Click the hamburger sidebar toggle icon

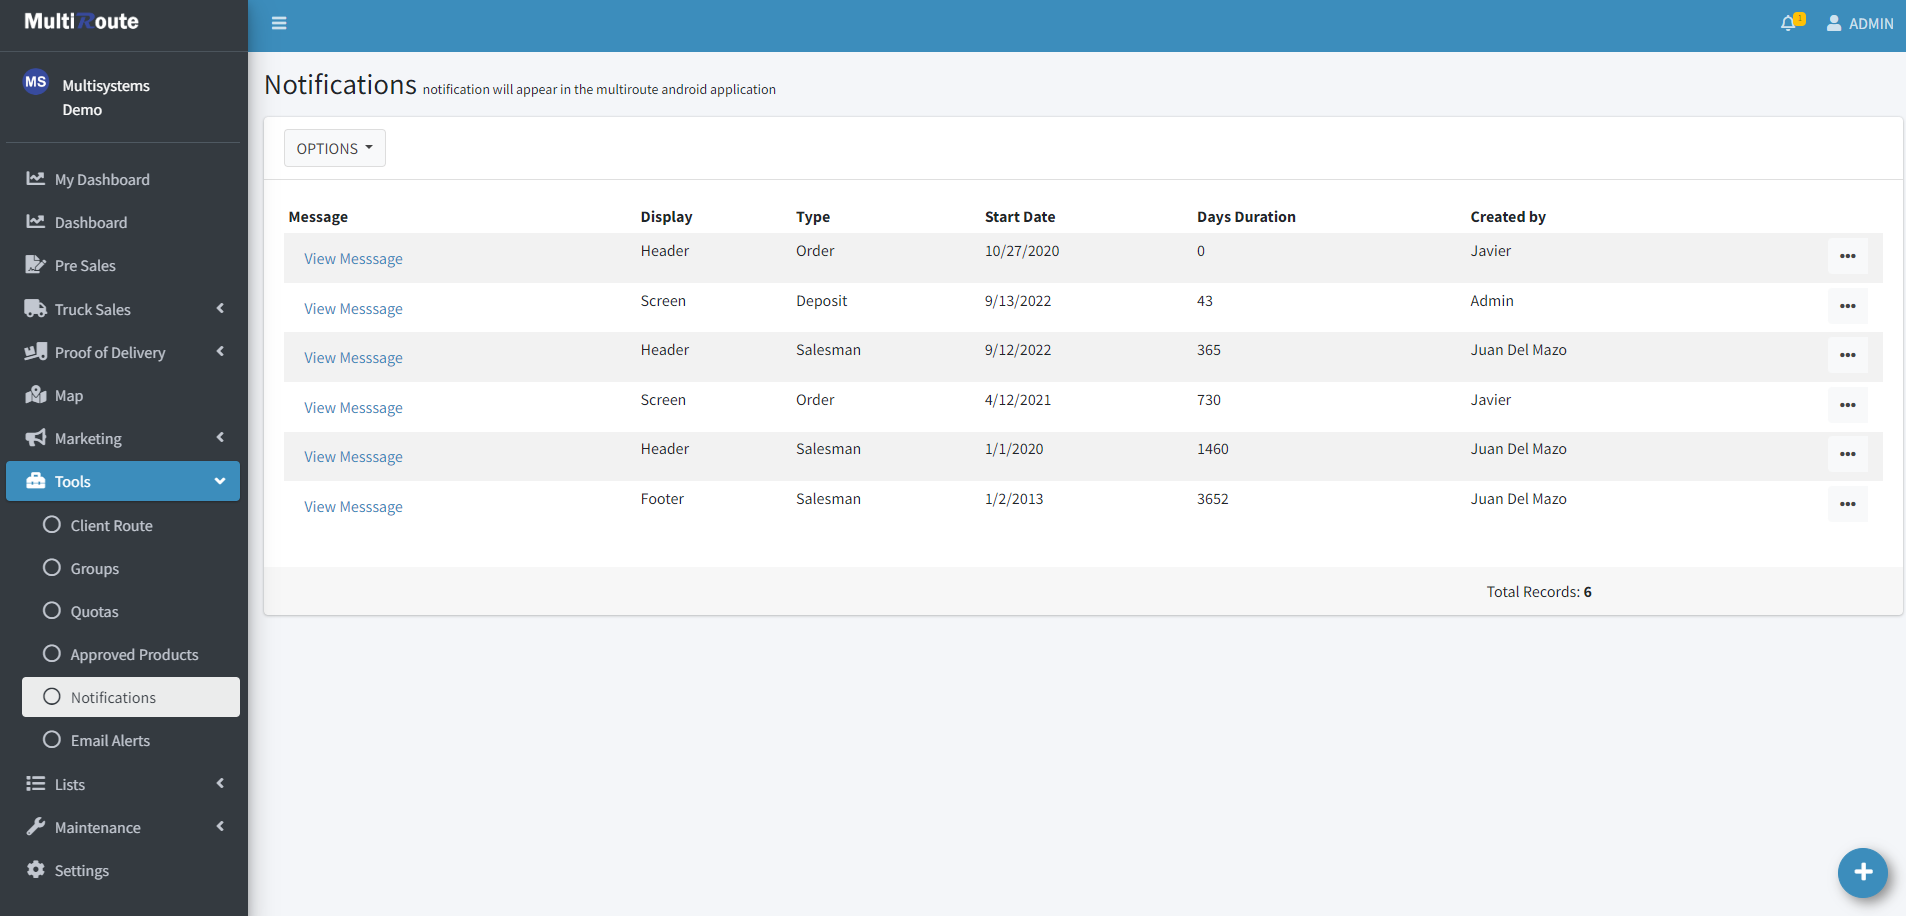tap(279, 23)
